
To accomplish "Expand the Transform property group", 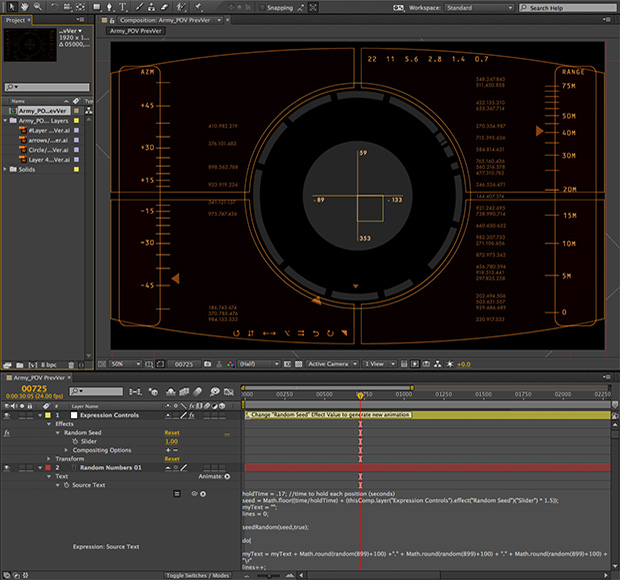I will point(49,459).
